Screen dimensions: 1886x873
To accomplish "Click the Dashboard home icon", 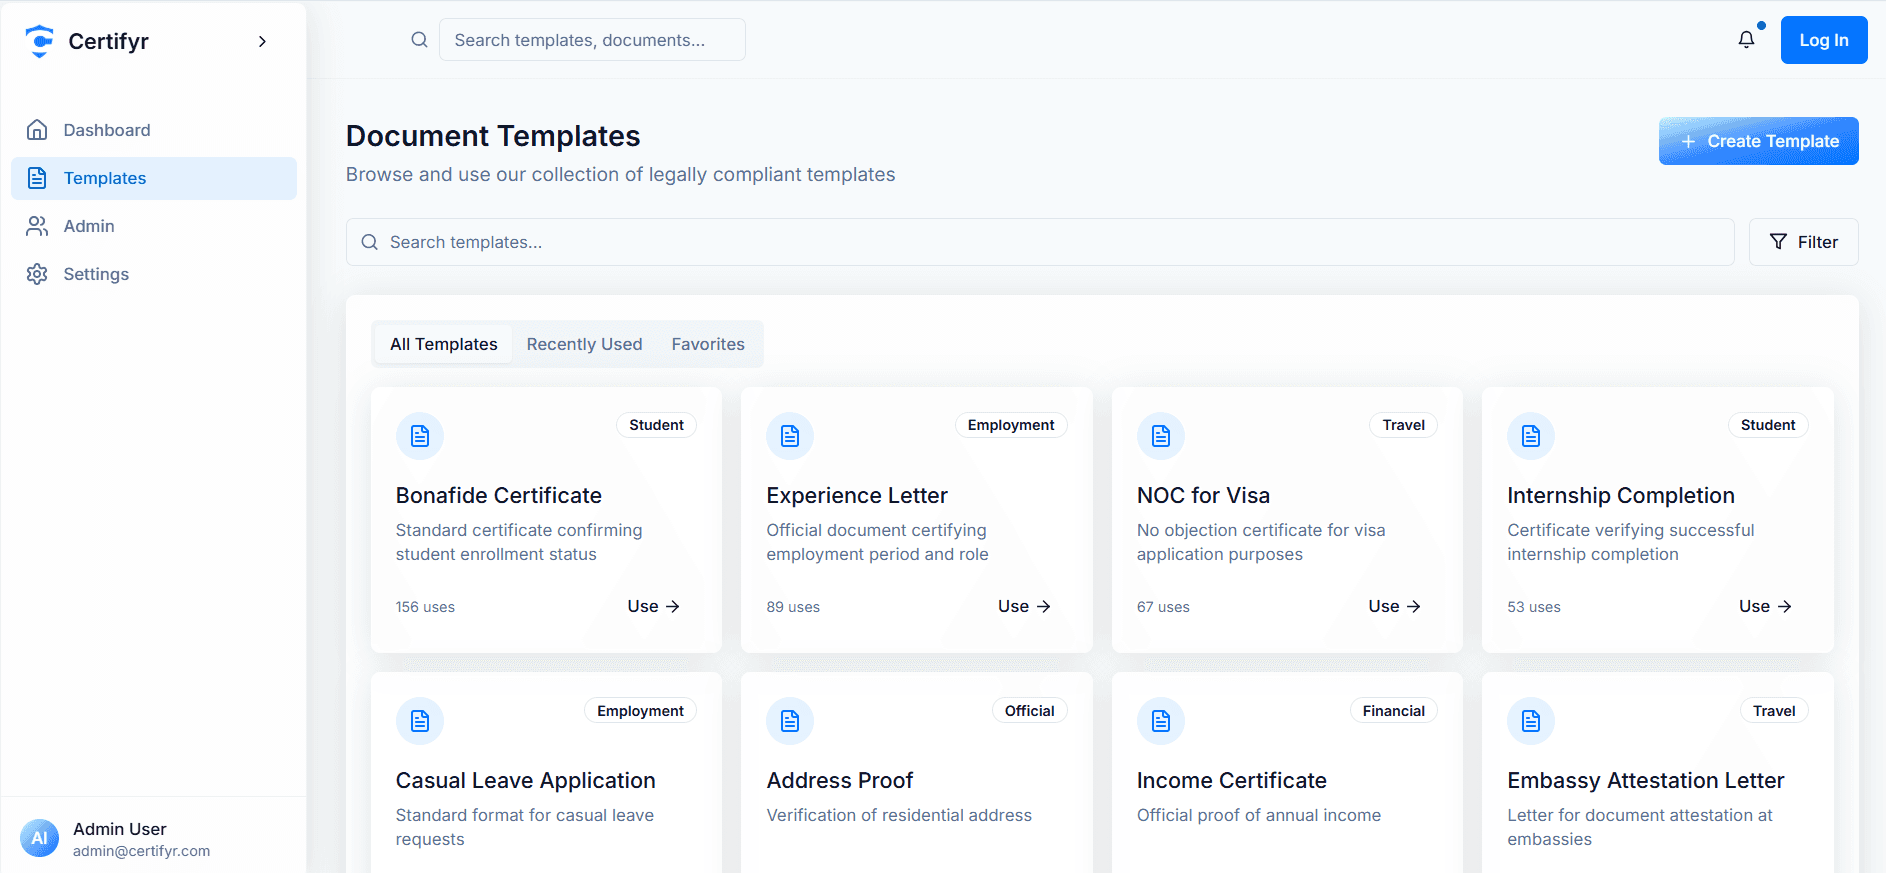I will [37, 130].
